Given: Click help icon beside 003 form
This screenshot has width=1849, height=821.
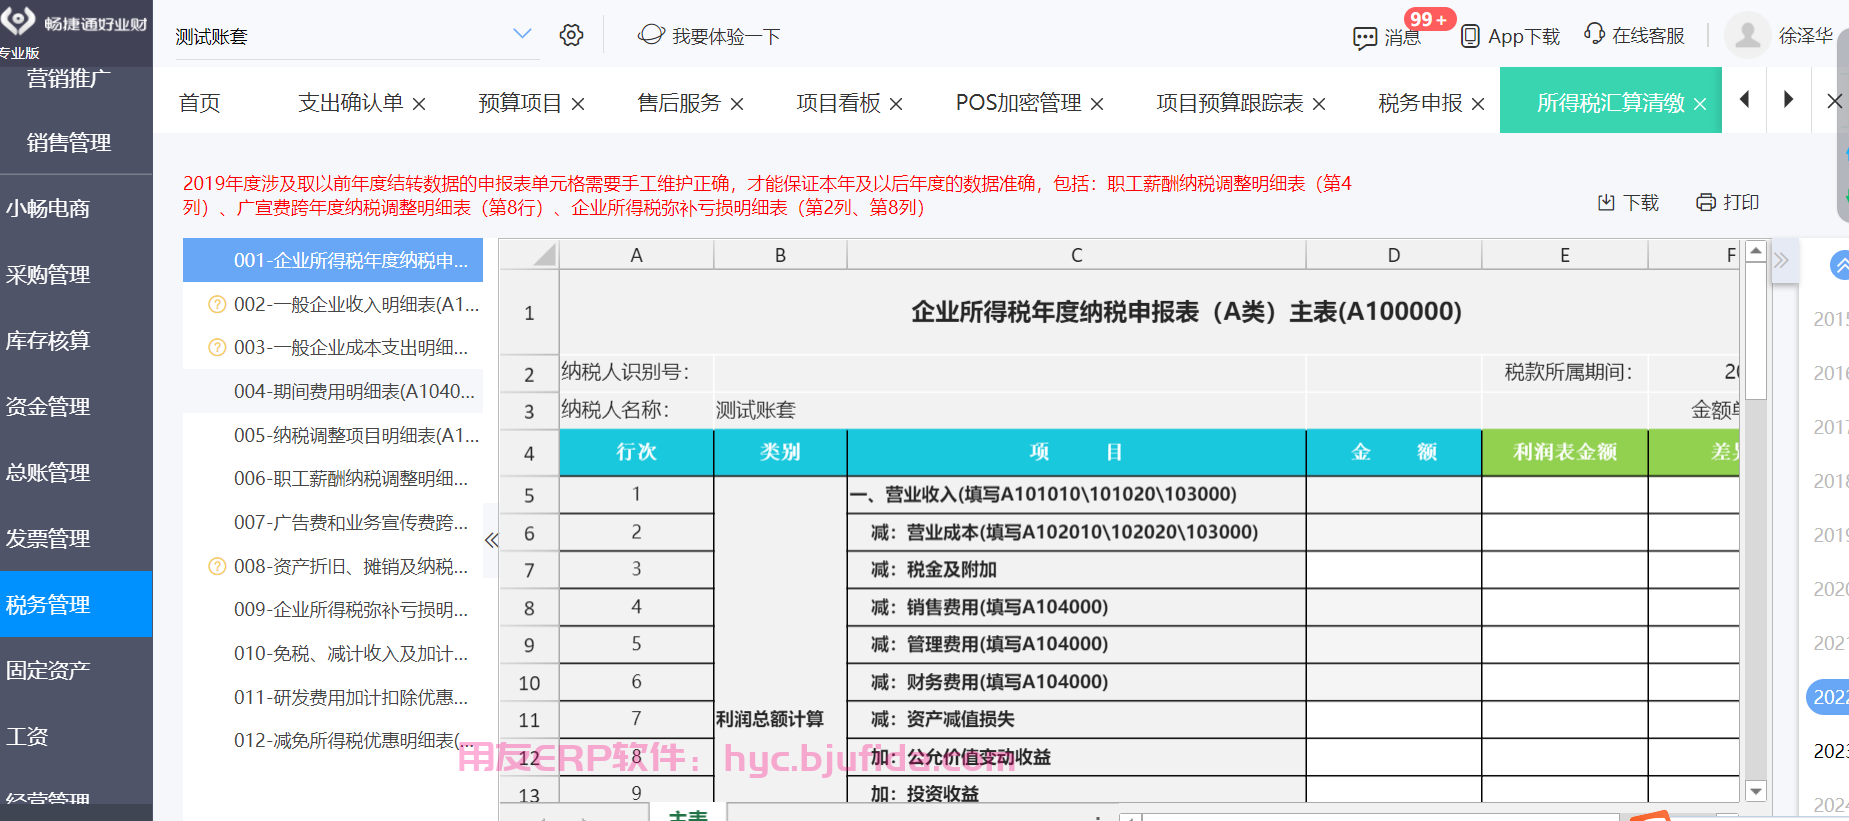Looking at the screenshot, I should (217, 348).
